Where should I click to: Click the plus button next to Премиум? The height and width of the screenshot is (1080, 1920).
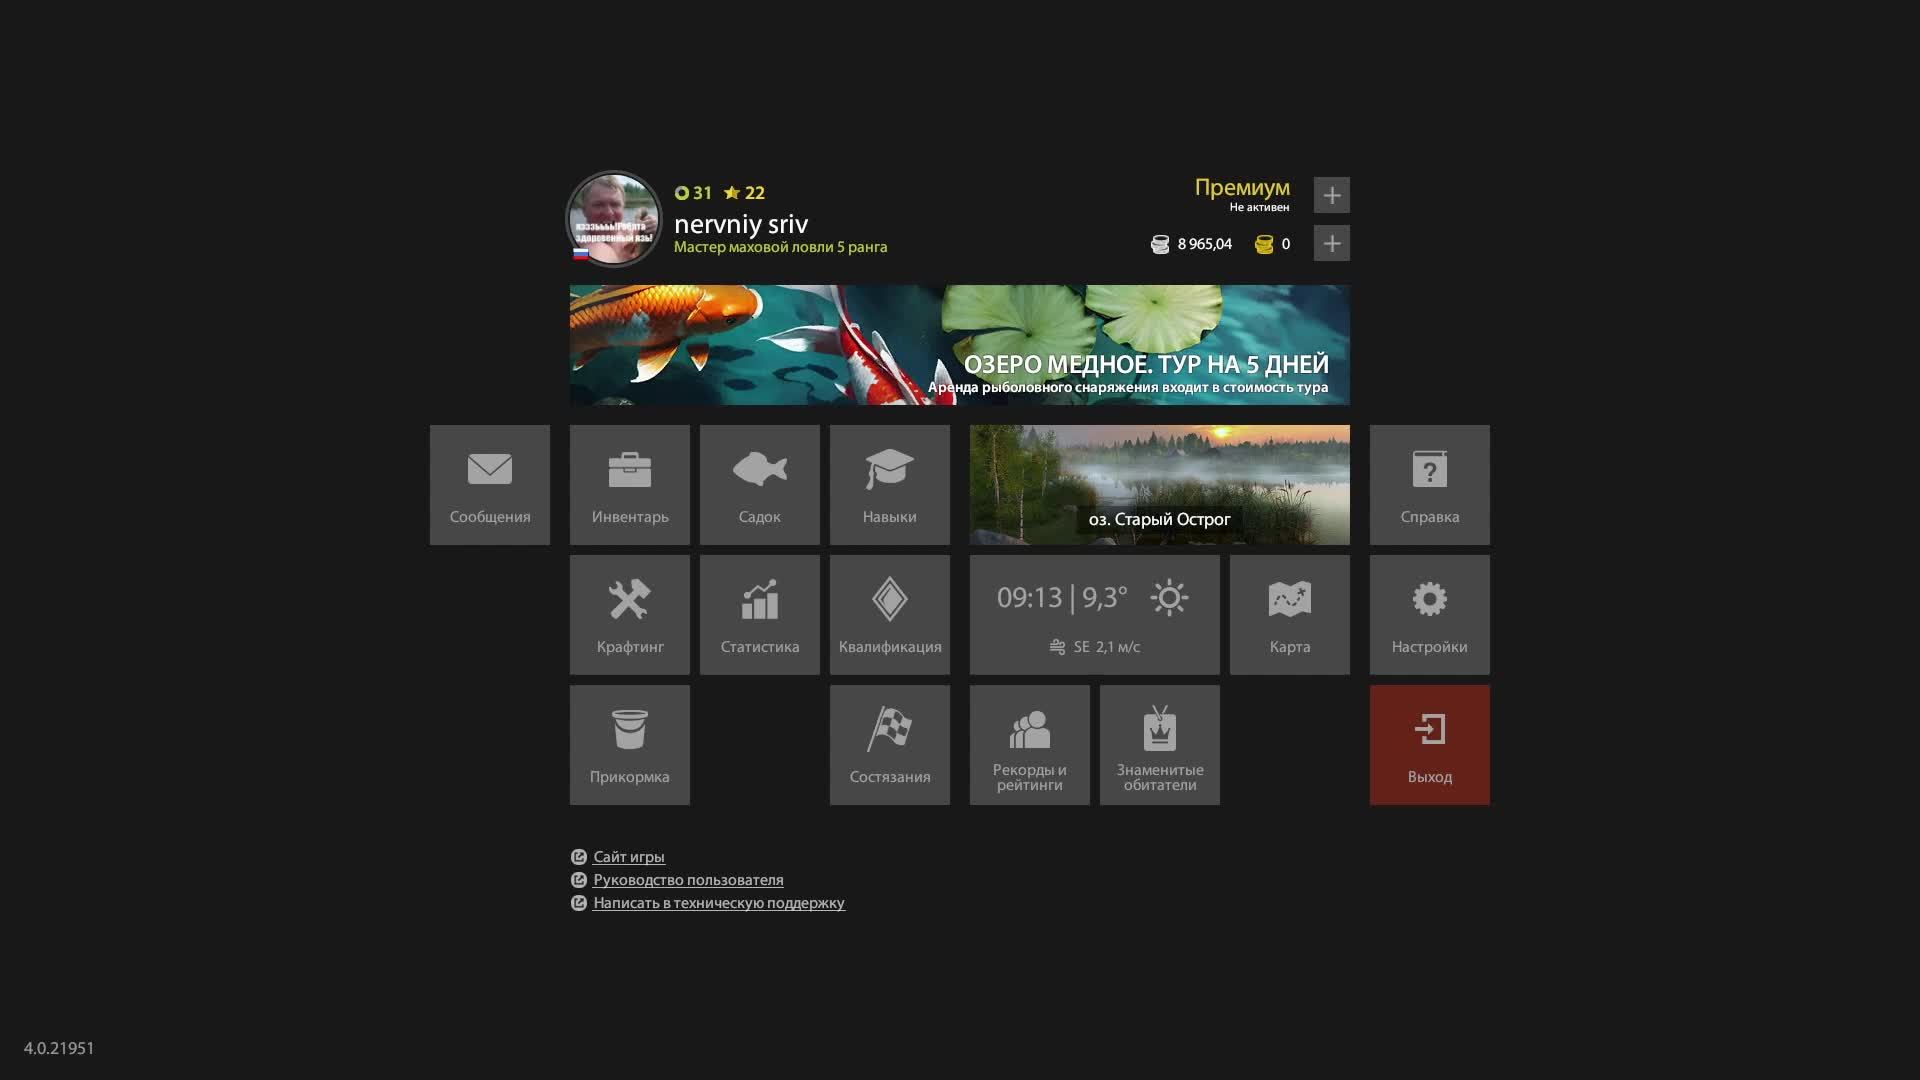tap(1332, 195)
